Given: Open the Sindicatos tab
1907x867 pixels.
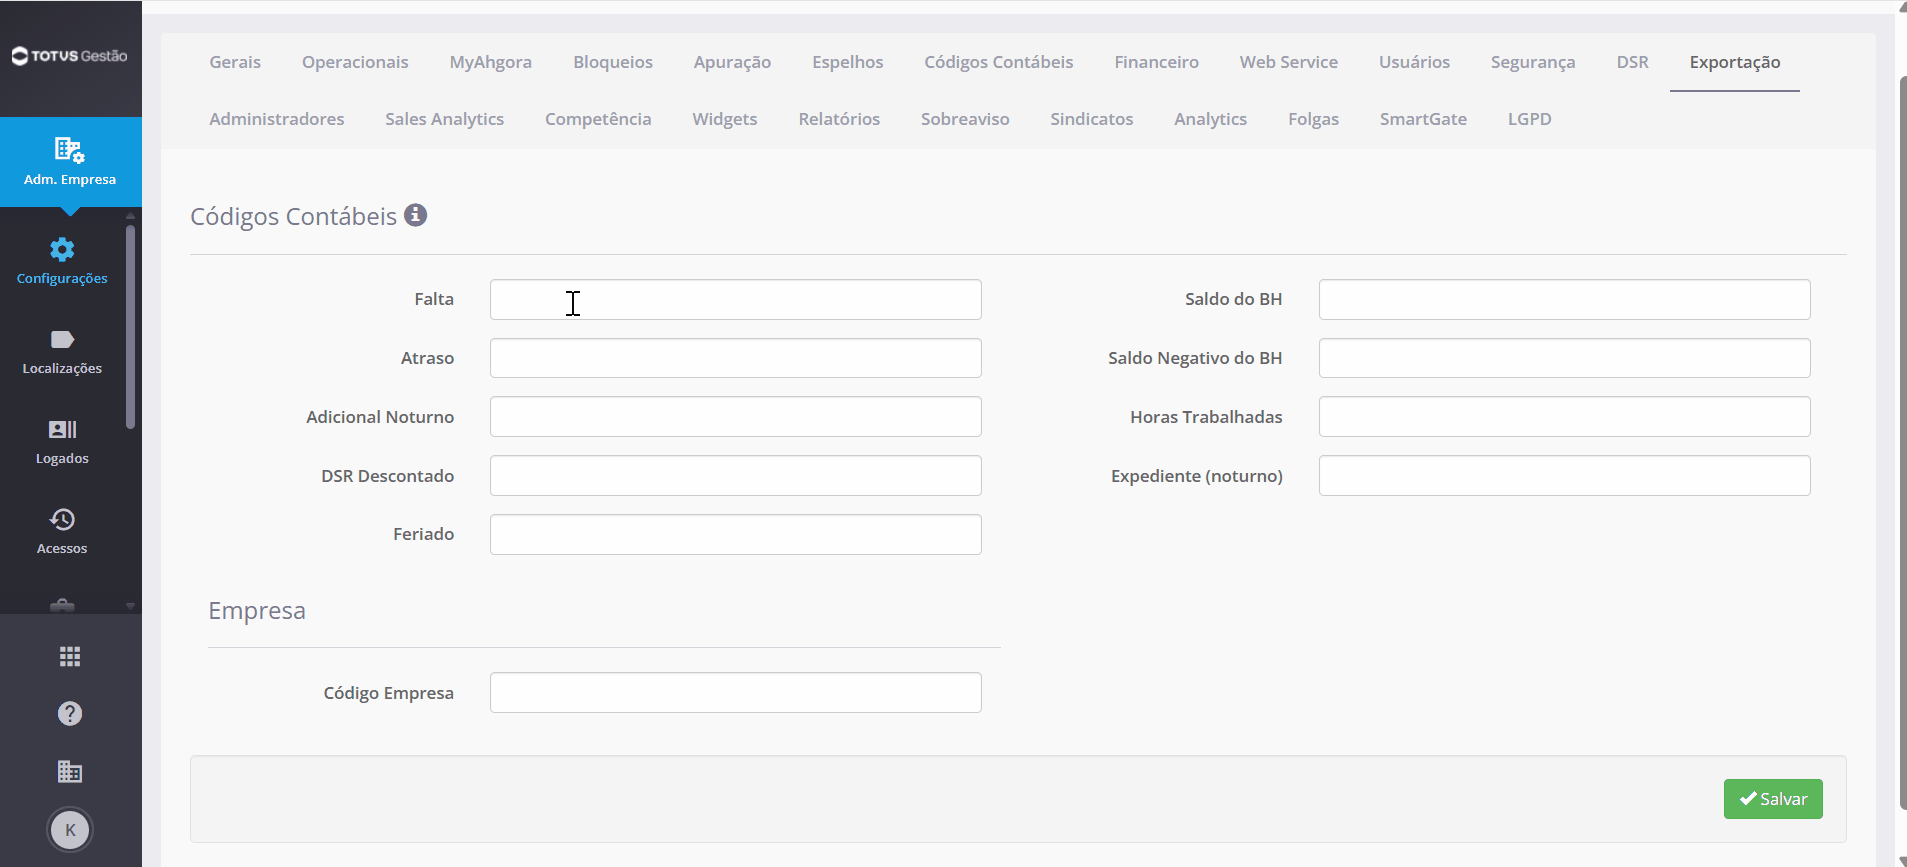Looking at the screenshot, I should 1091,119.
